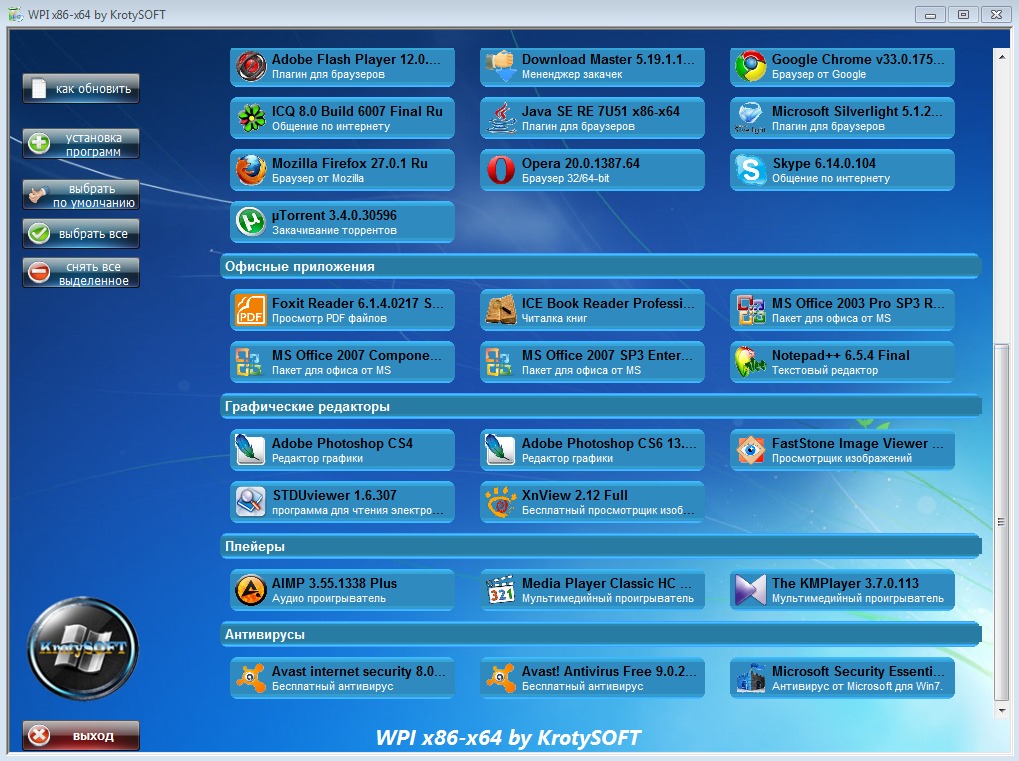Click the Media Player Classic 321 icon

click(501, 590)
